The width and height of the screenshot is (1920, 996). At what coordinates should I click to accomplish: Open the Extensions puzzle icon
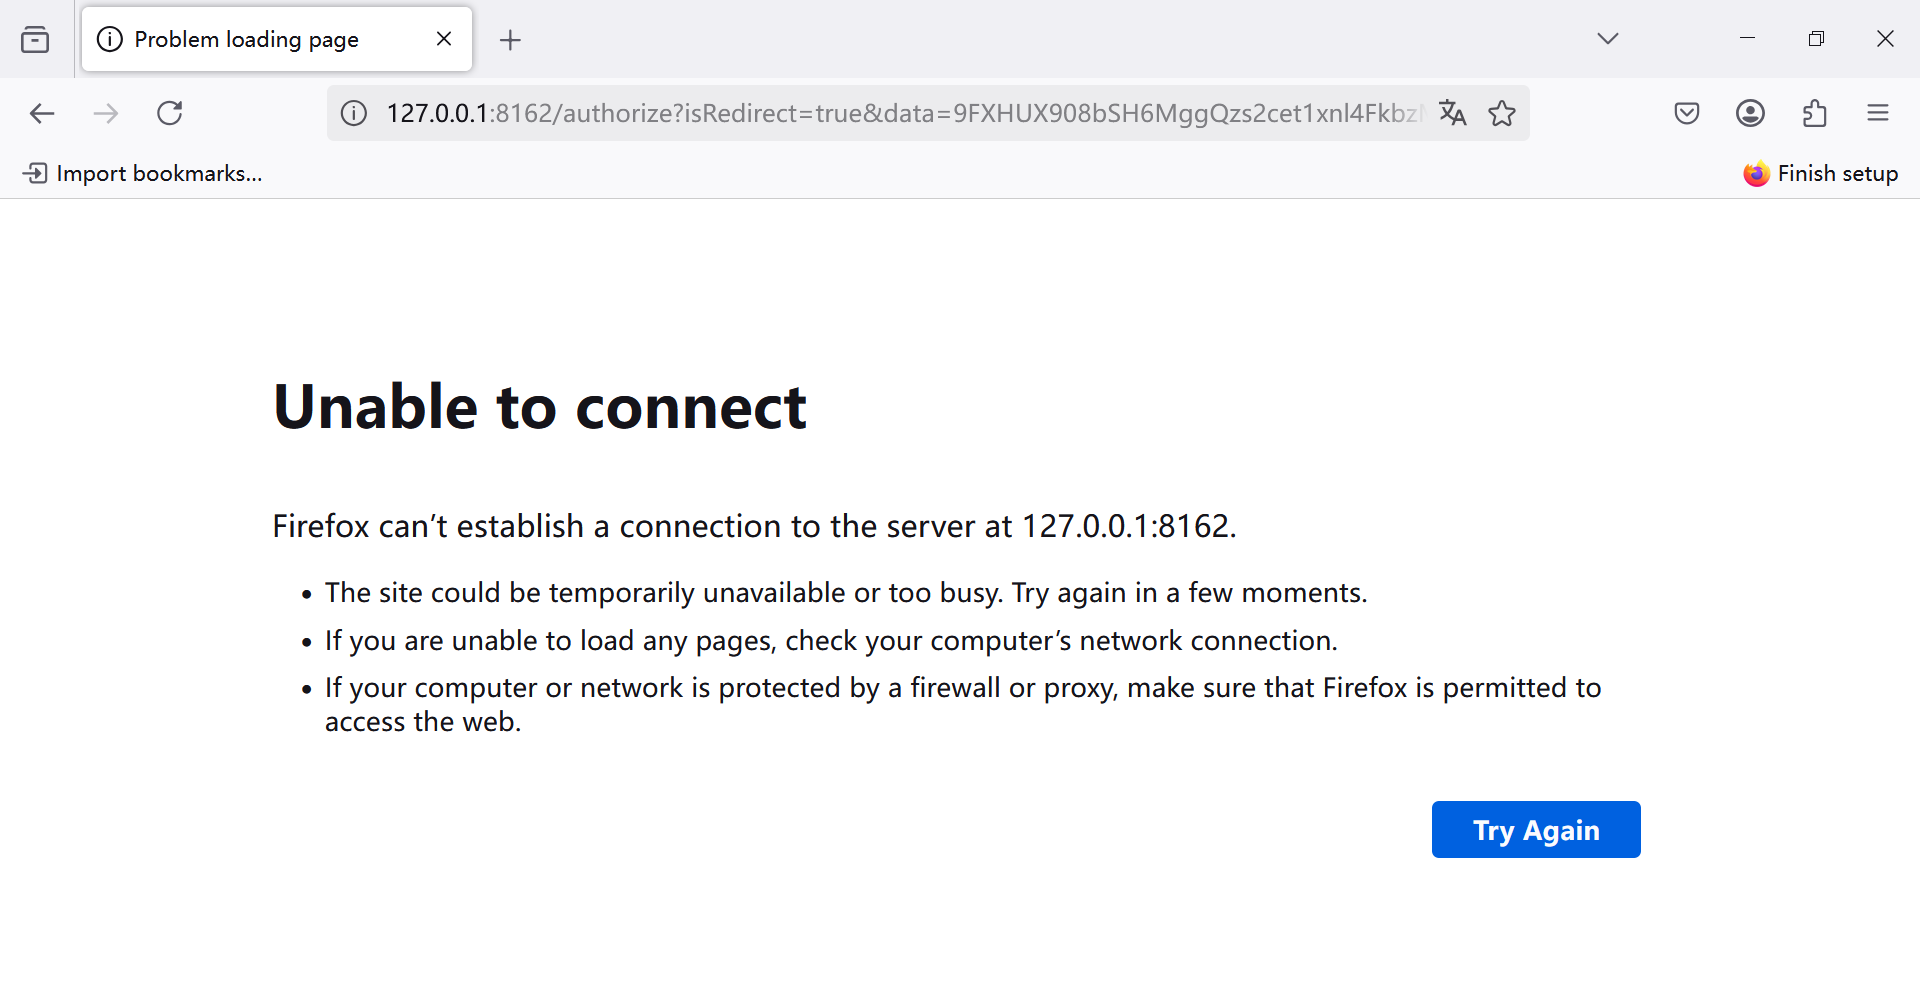click(1814, 113)
